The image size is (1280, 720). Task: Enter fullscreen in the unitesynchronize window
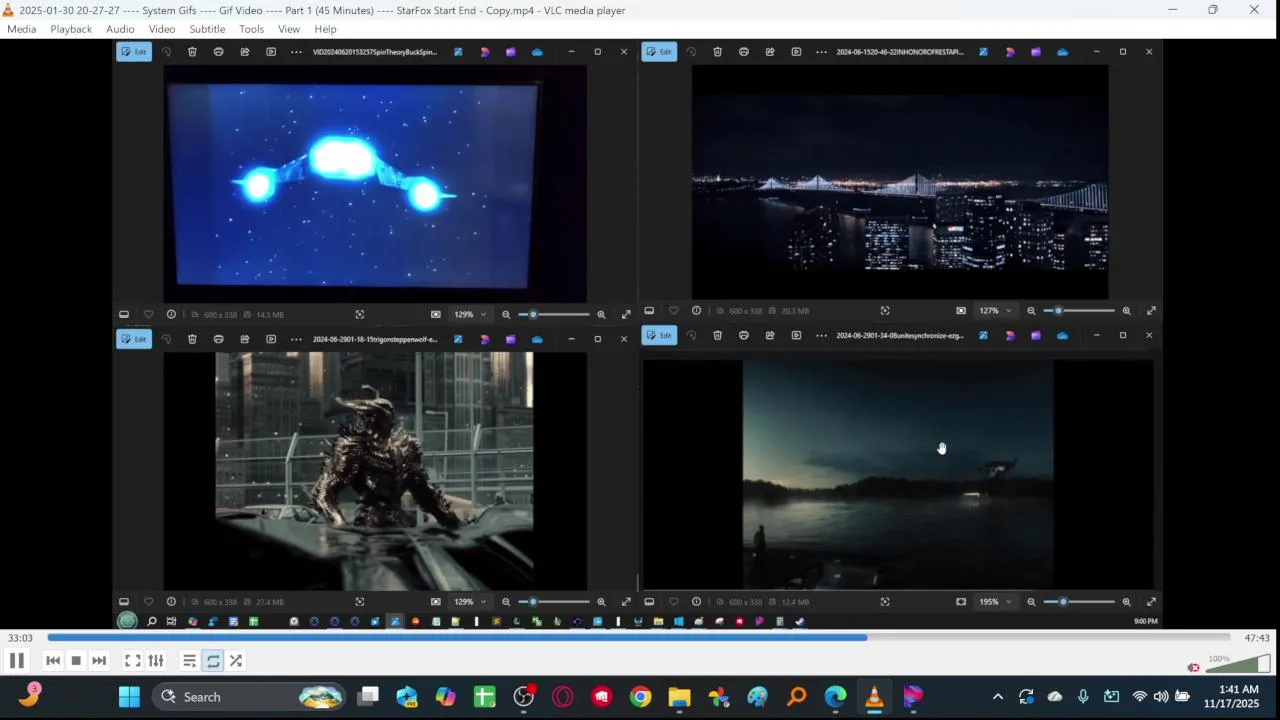coord(1151,602)
